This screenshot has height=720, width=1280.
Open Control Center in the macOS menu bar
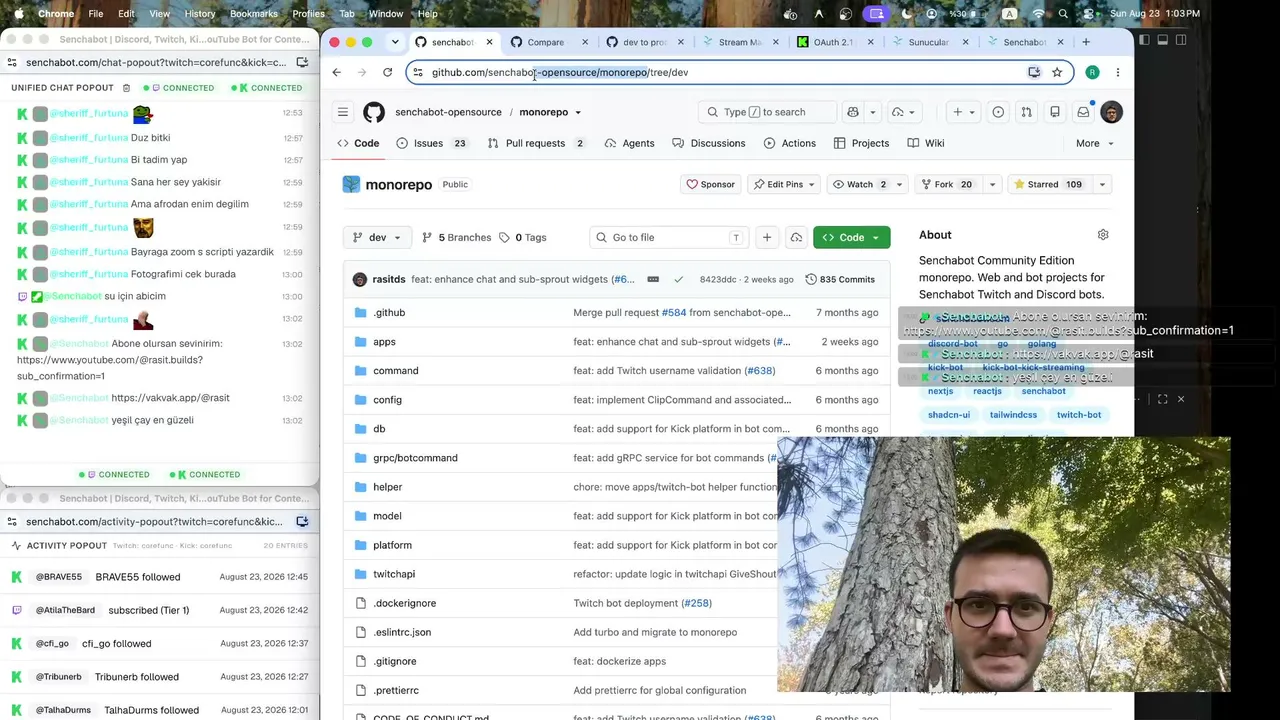click(1088, 14)
